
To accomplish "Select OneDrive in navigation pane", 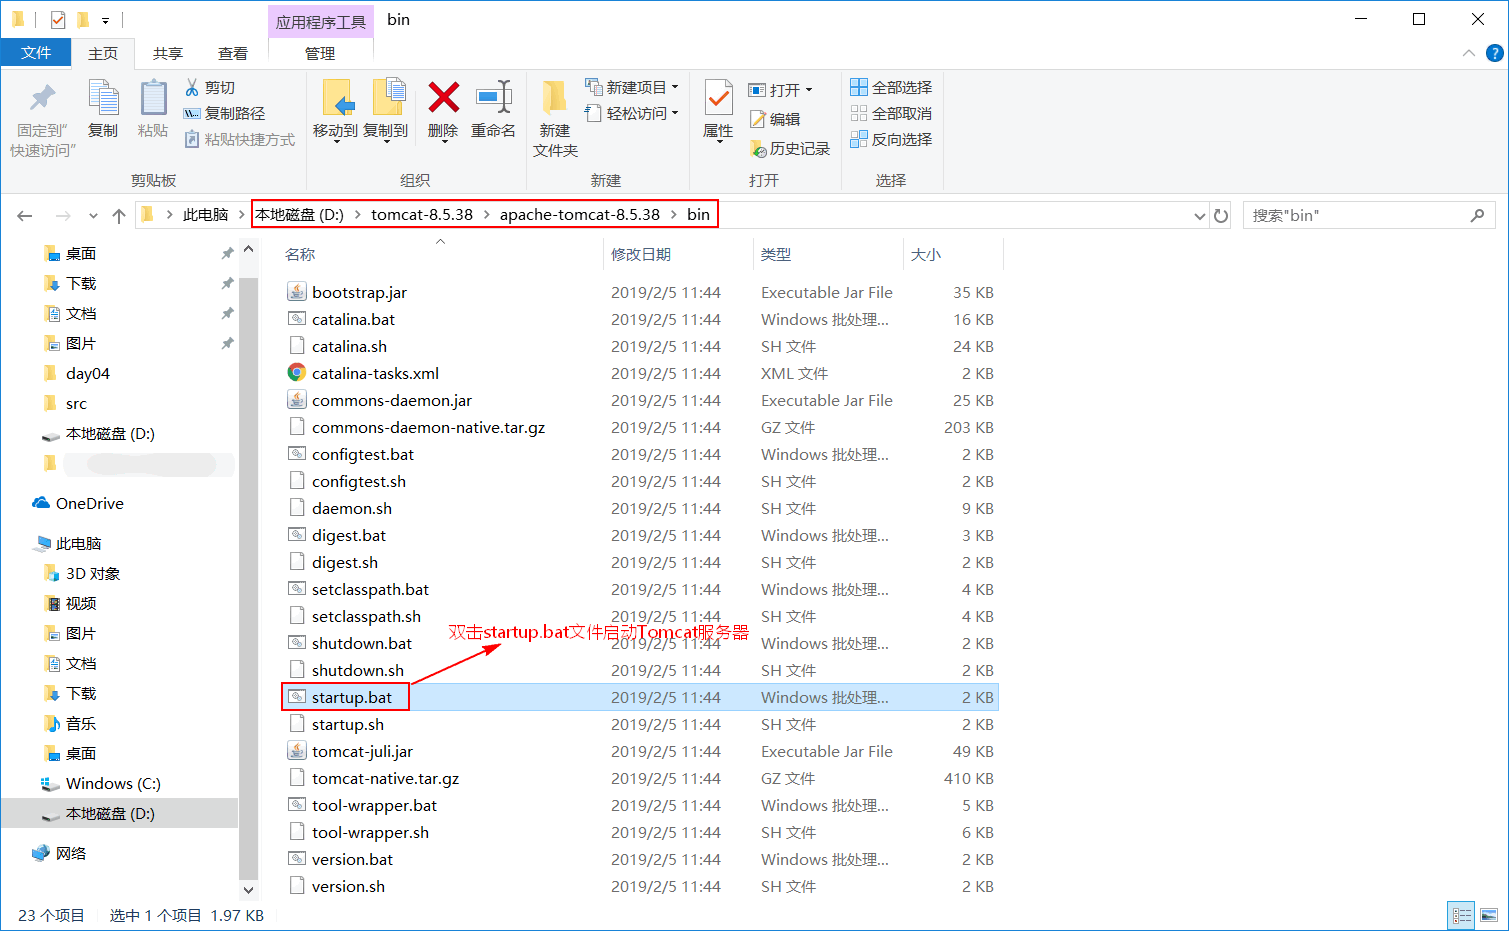I will tap(78, 504).
